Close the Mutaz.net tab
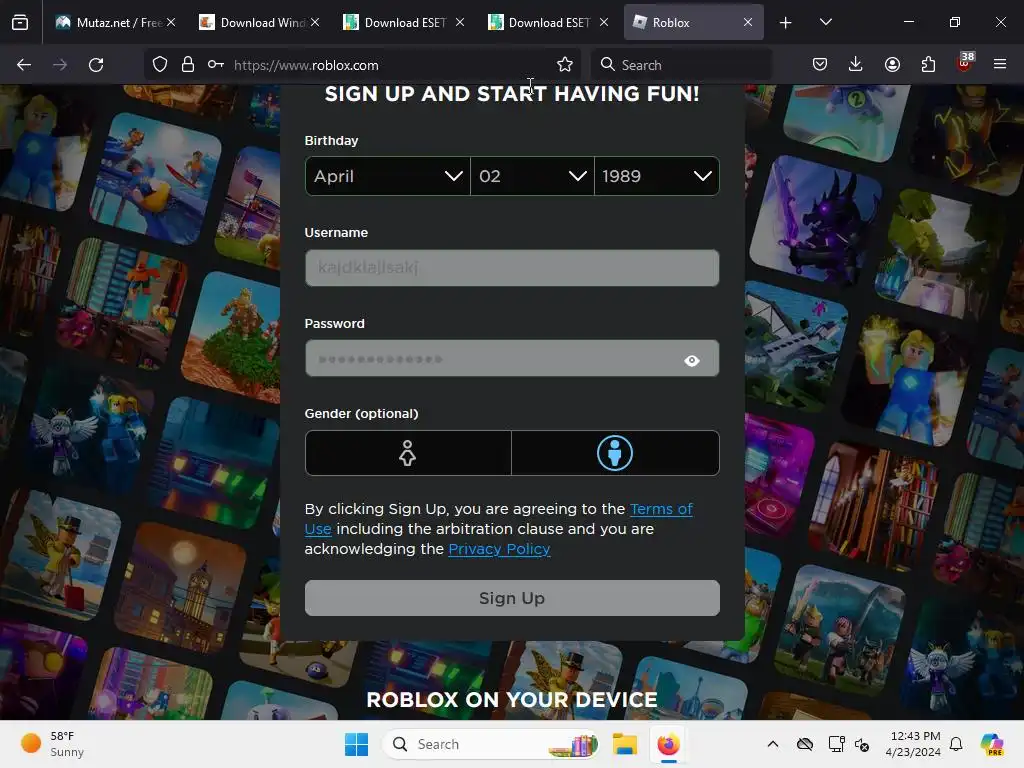 (x=171, y=22)
